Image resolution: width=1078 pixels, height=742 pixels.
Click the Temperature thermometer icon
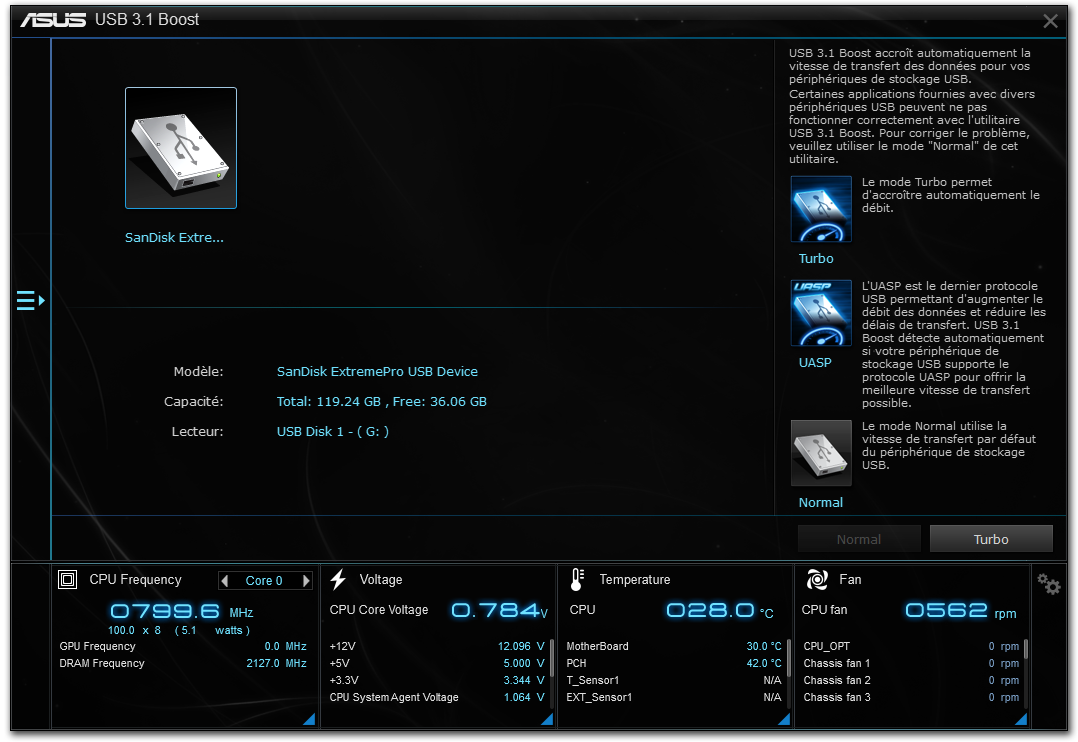(x=577, y=579)
